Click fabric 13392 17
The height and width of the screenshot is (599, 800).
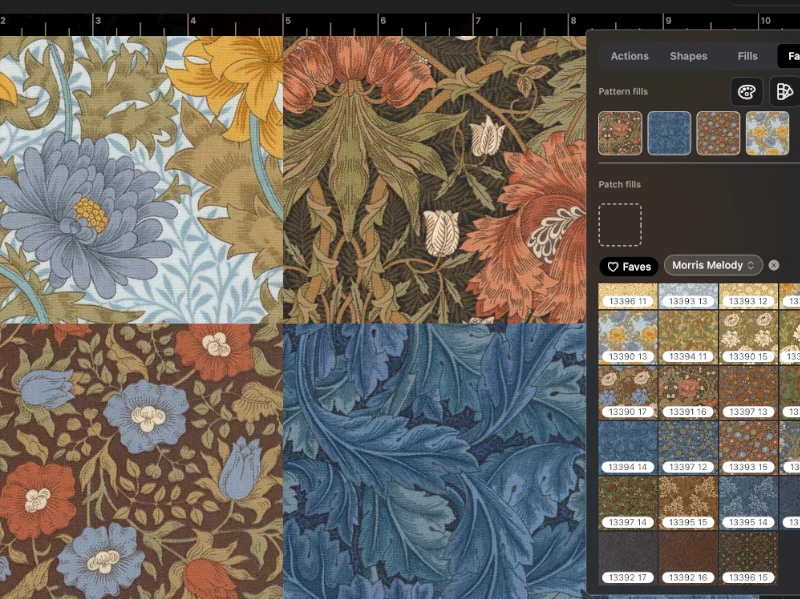tap(628, 558)
